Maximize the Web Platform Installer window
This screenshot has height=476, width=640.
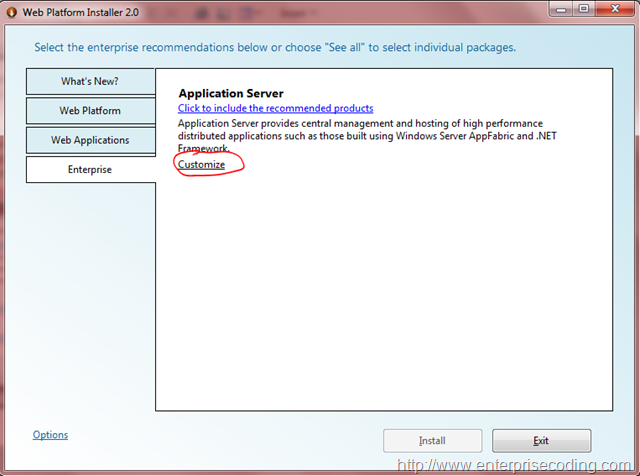click(x=584, y=9)
